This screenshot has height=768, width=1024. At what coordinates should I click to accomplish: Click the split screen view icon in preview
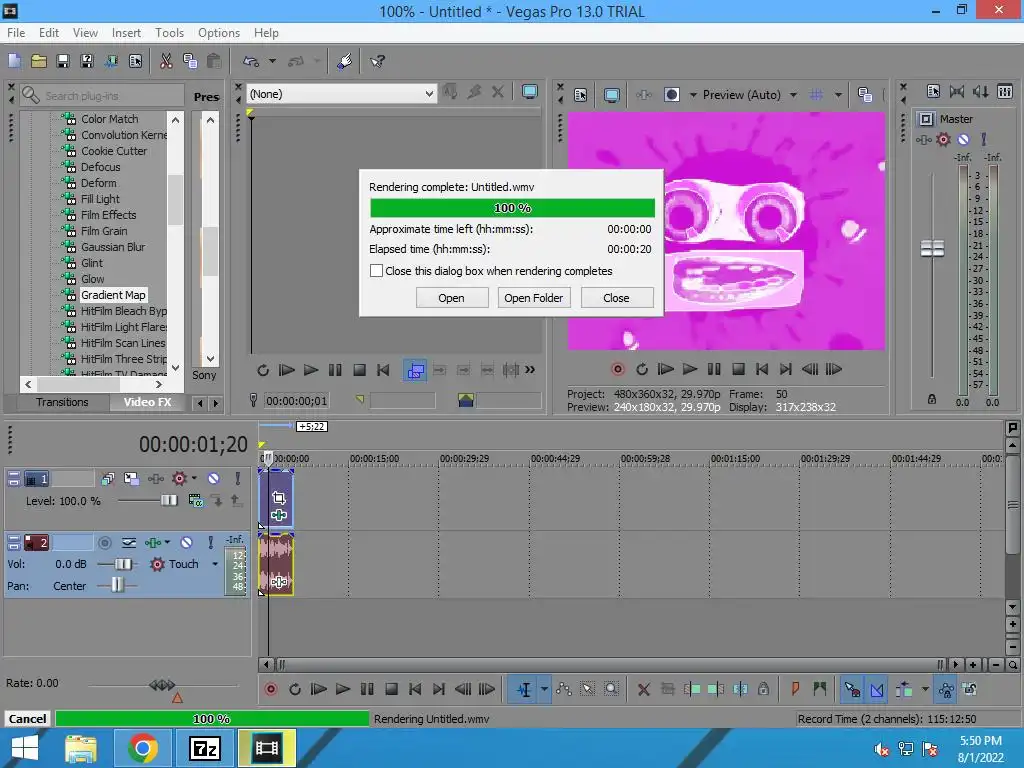click(671, 95)
